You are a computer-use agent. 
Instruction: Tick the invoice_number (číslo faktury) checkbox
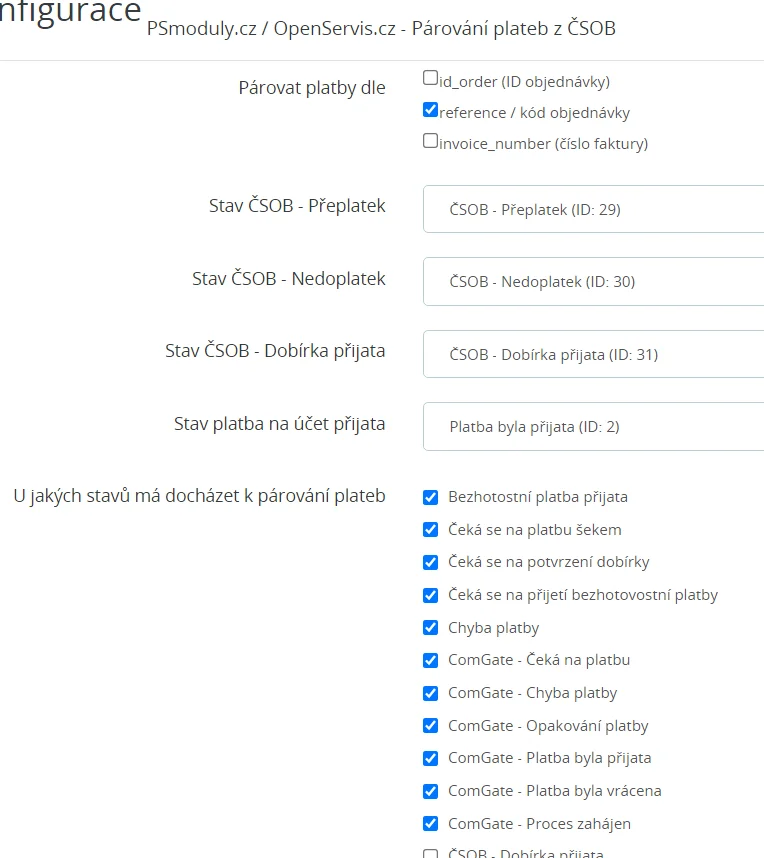pyautogui.click(x=430, y=141)
